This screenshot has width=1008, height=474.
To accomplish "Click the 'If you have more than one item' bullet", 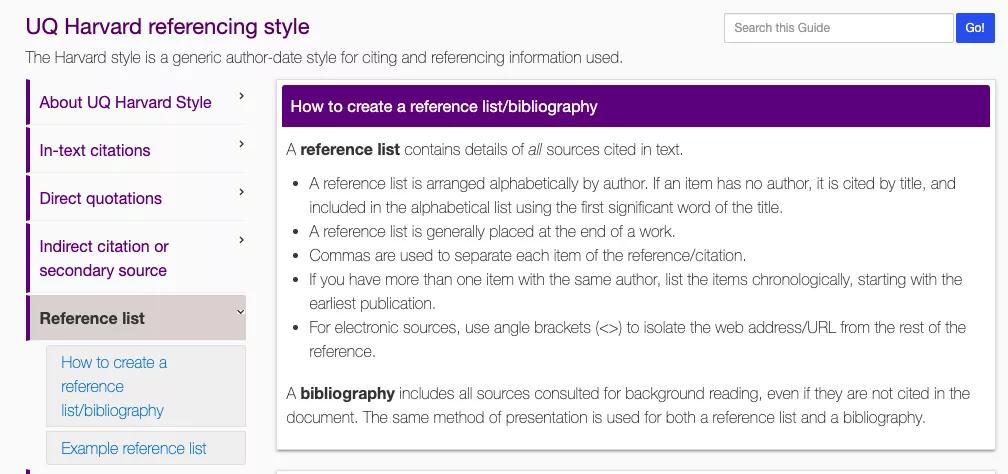I will 635,291.
